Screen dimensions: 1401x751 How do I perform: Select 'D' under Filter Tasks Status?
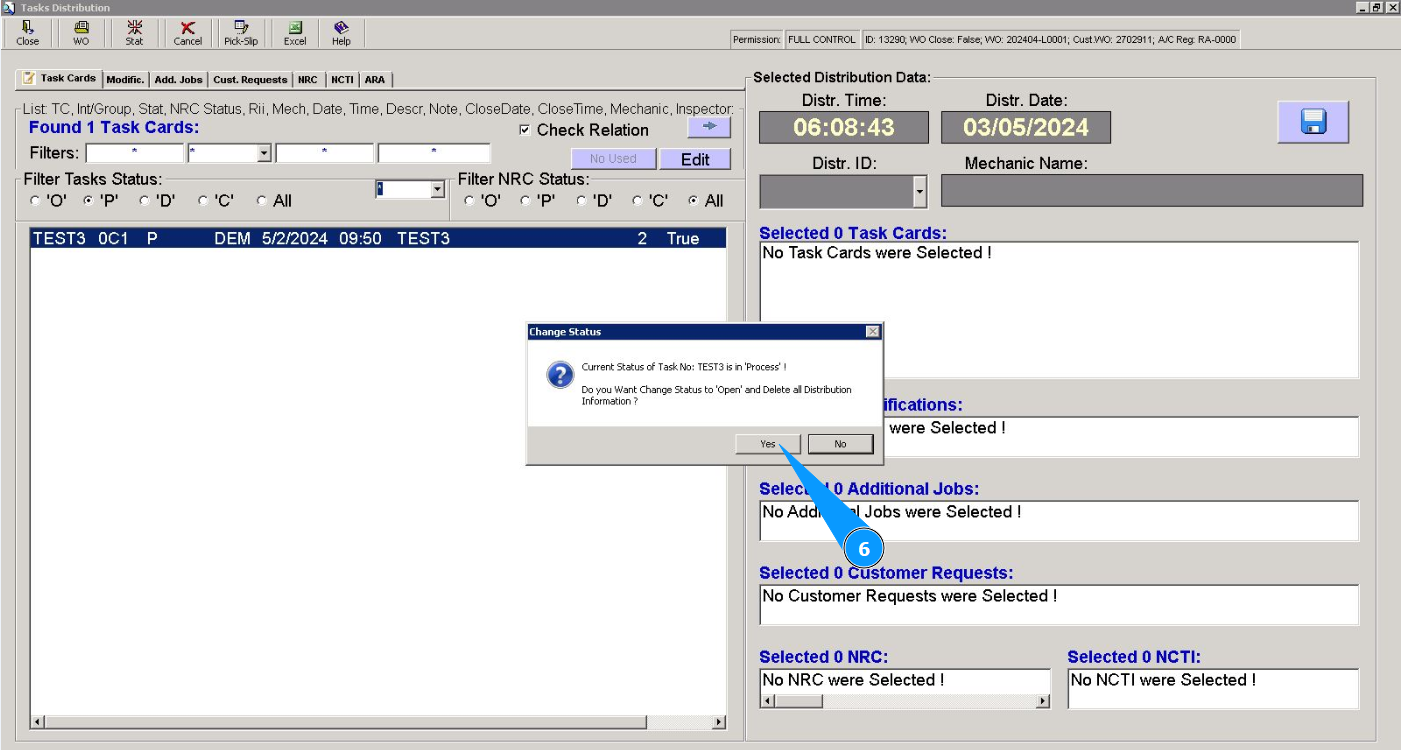(x=144, y=201)
